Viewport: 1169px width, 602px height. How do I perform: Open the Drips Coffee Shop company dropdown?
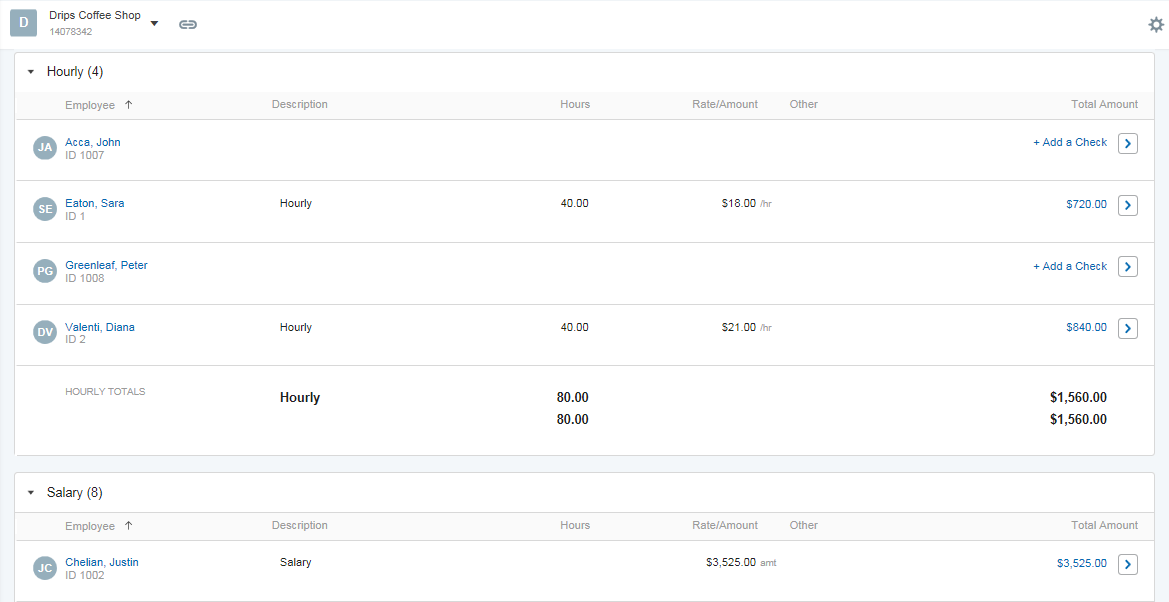click(x=154, y=23)
